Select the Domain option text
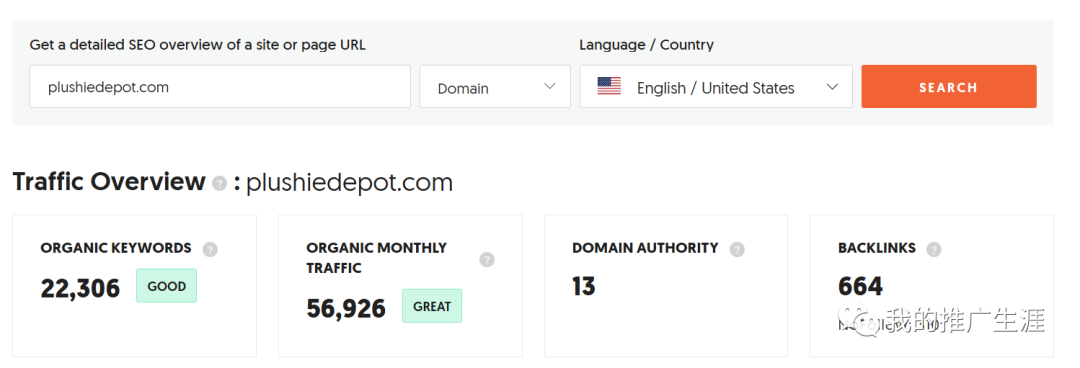This screenshot has height=368, width=1080. click(x=463, y=88)
